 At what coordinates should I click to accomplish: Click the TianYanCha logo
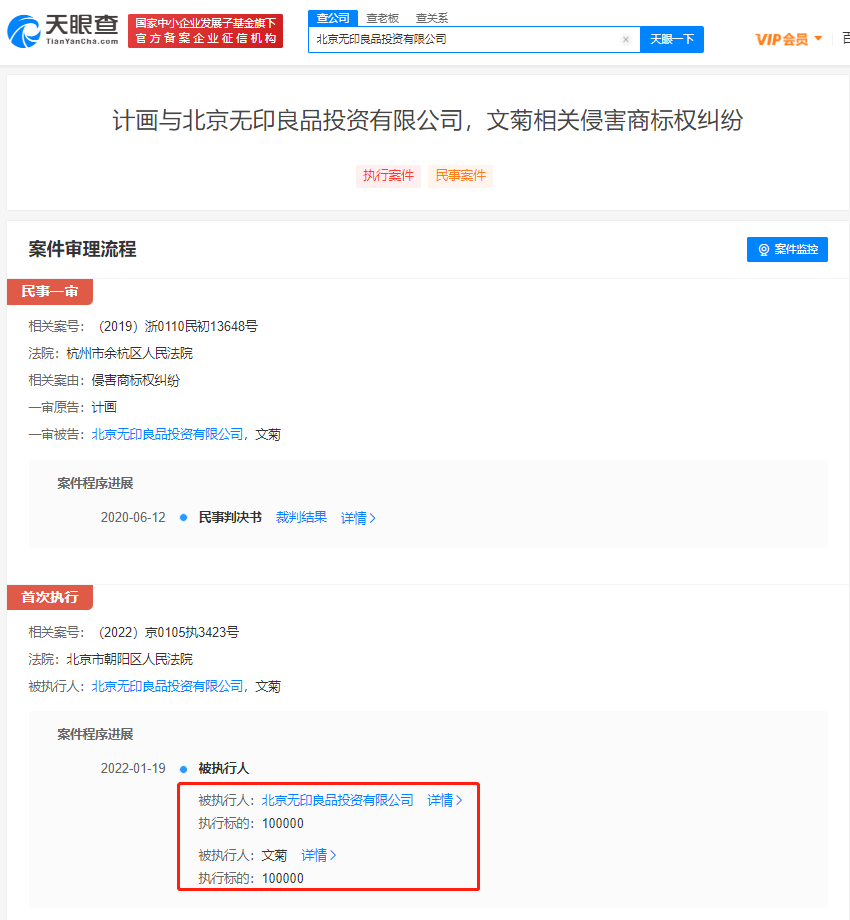point(63,30)
